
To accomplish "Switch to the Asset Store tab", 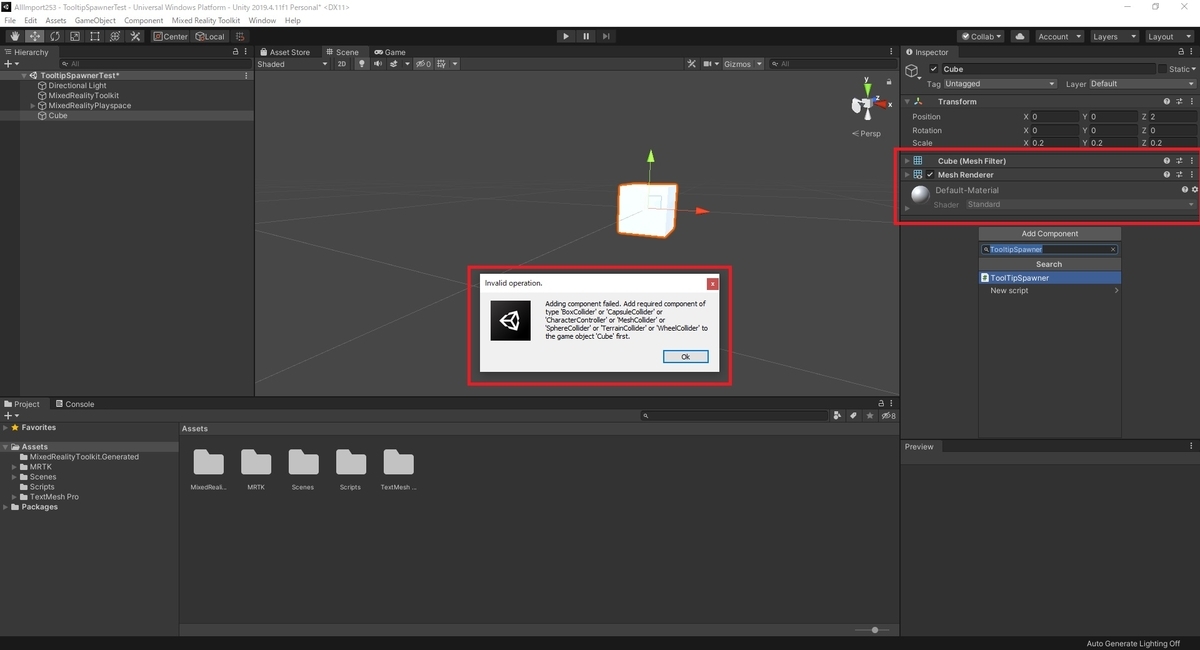I will click(x=284, y=52).
